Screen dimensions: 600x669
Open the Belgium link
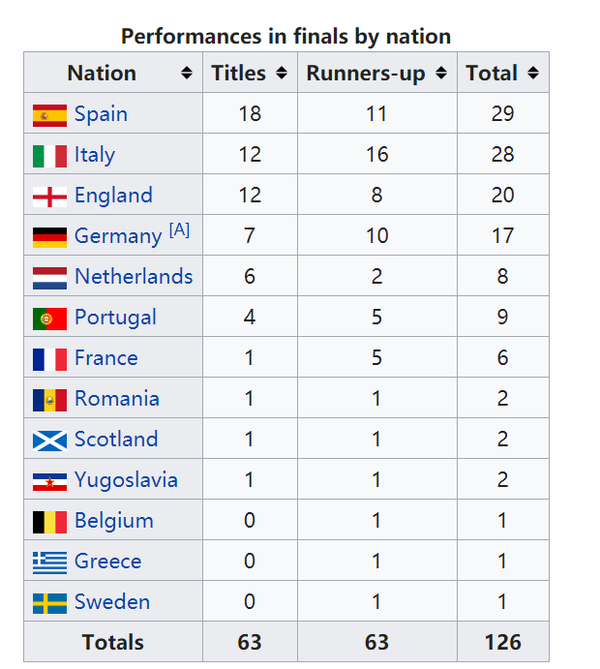(x=114, y=521)
